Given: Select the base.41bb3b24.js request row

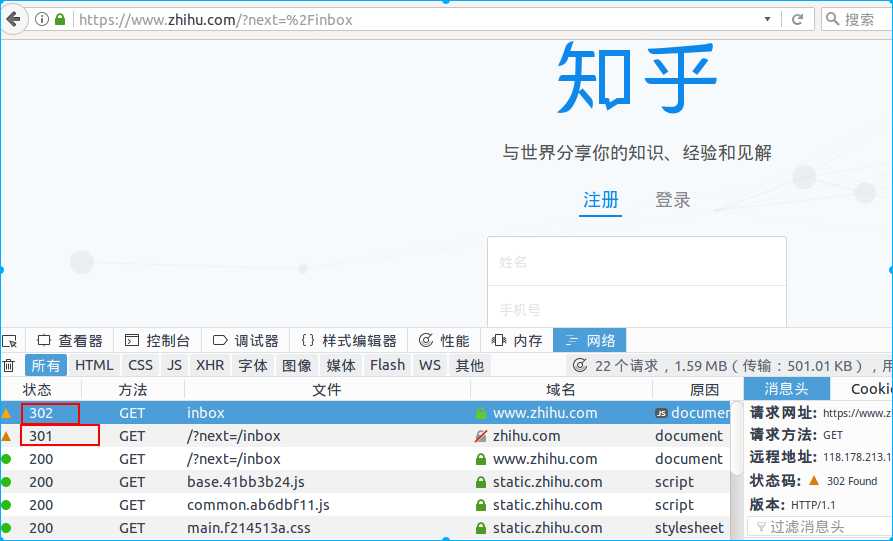Looking at the screenshot, I should click(366, 482).
